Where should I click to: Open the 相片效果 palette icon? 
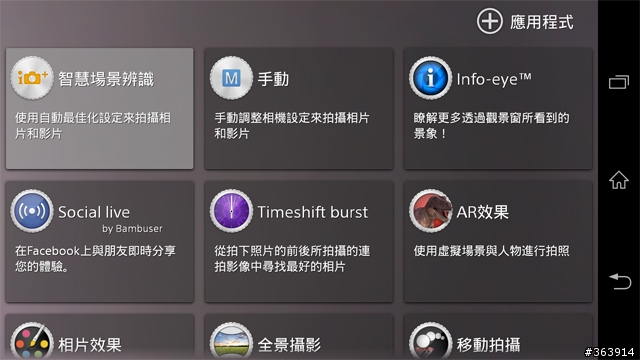point(32,341)
